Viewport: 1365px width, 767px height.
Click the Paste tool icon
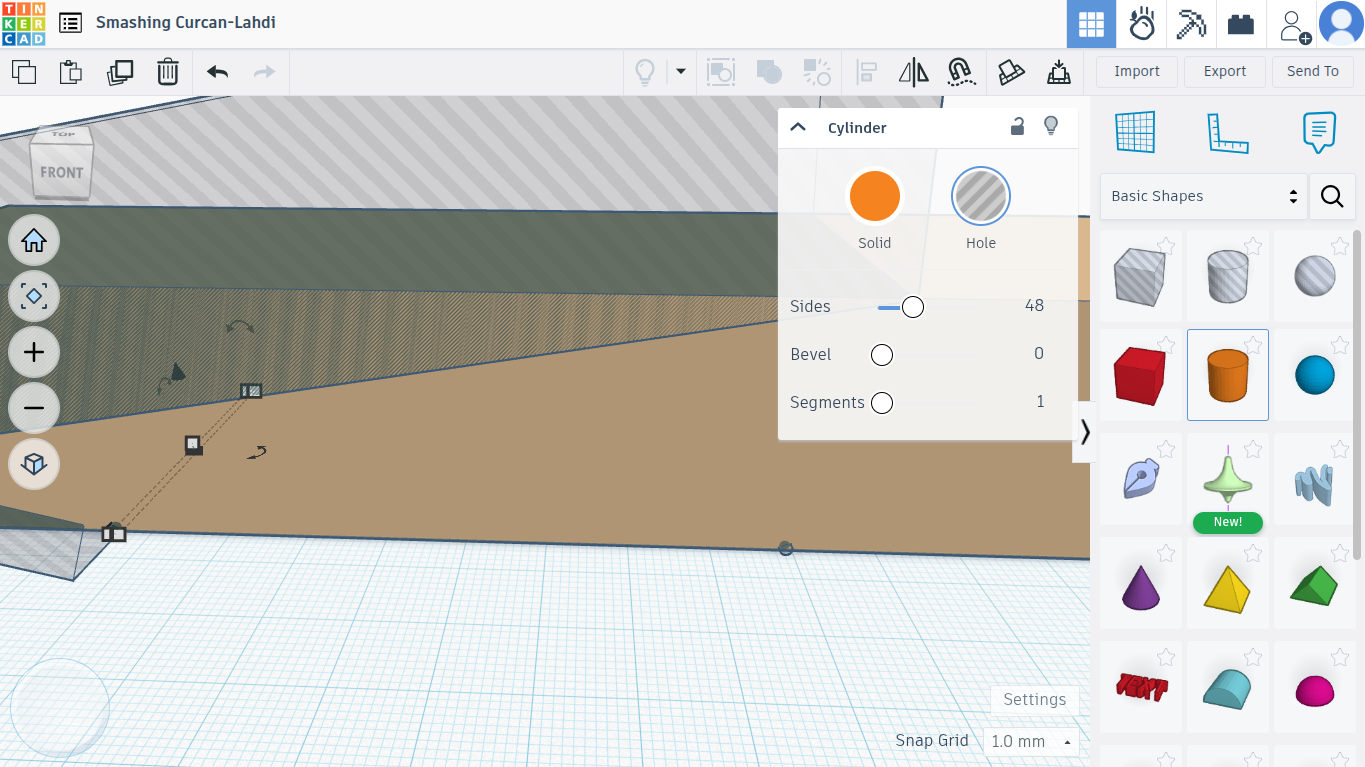coord(71,72)
